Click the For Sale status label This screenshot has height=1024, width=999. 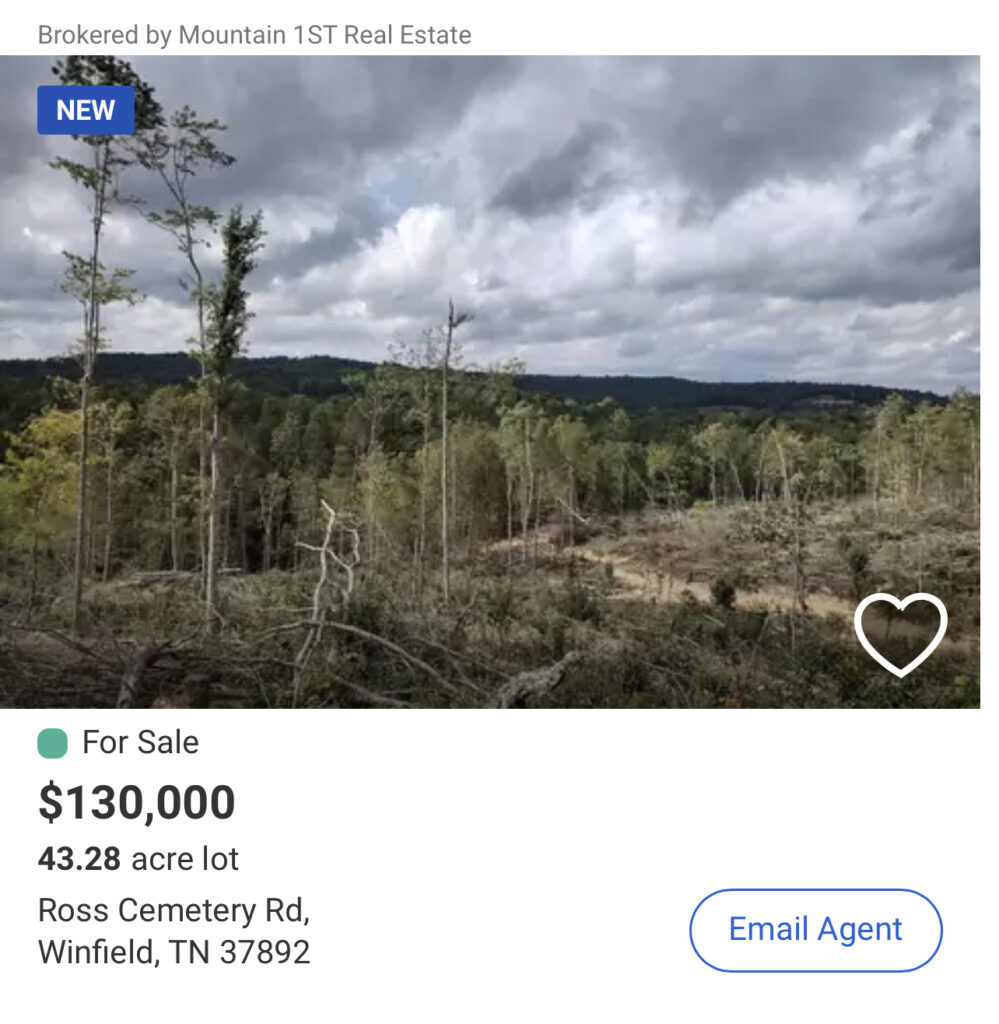140,743
